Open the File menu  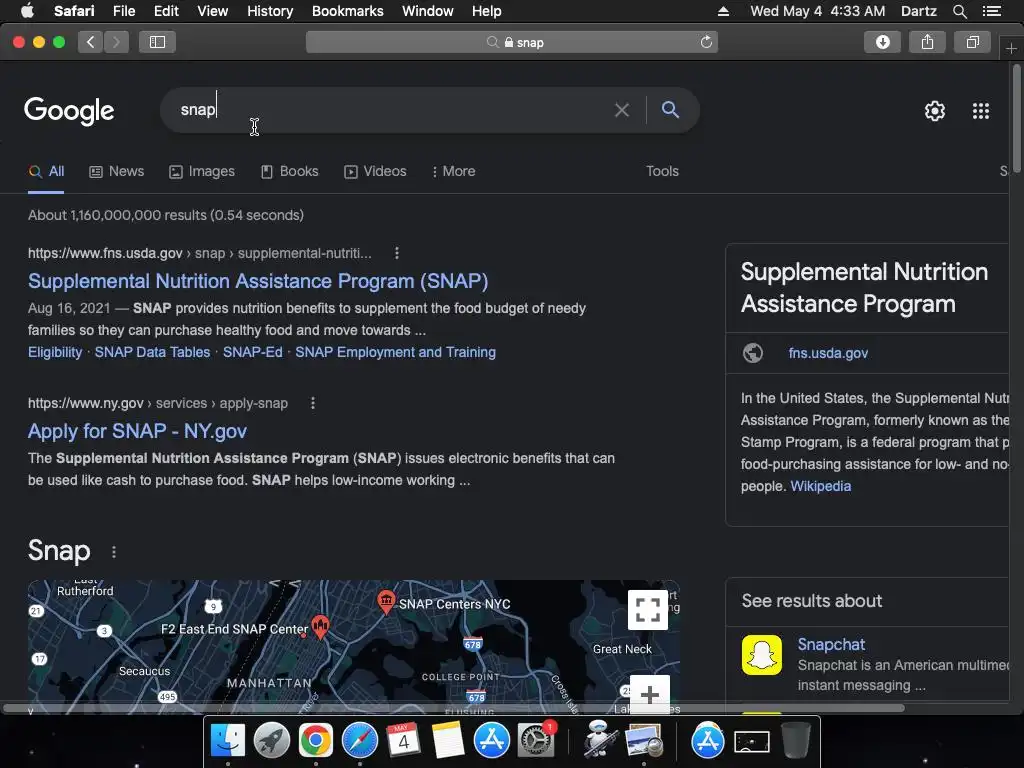(x=123, y=11)
